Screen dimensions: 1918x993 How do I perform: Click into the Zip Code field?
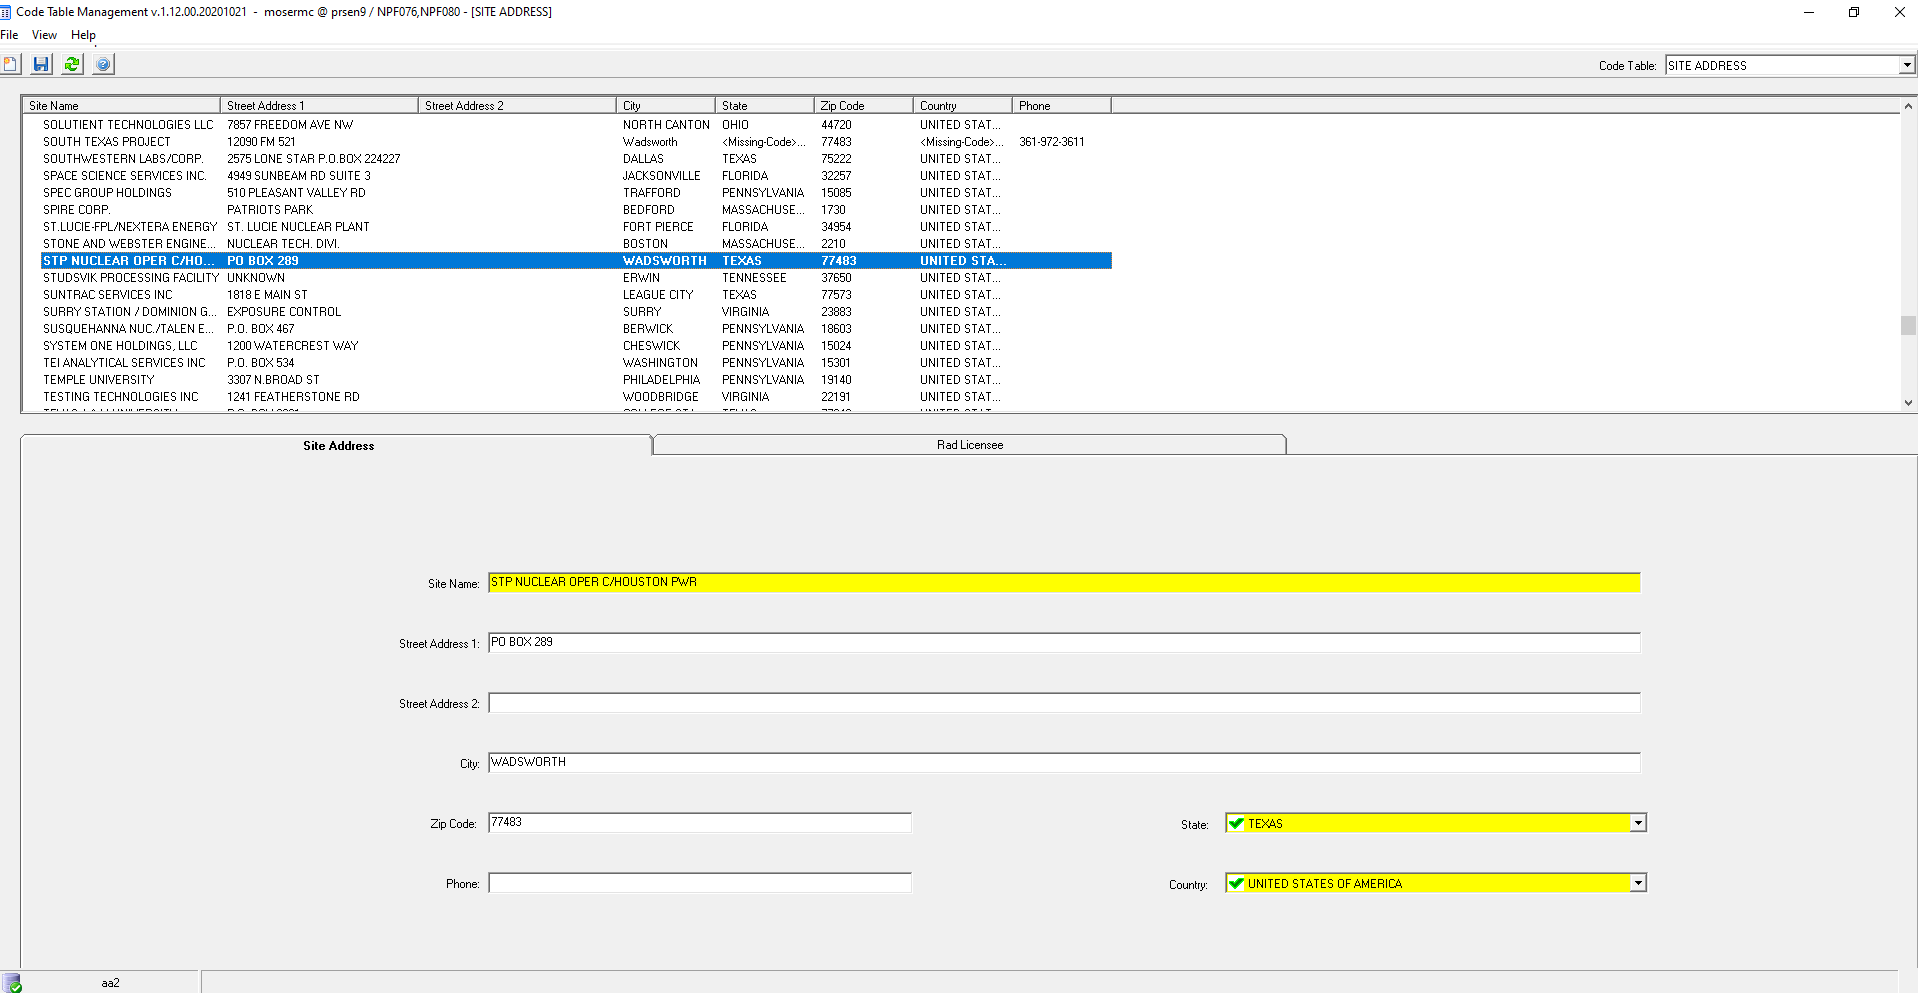pyautogui.click(x=700, y=822)
